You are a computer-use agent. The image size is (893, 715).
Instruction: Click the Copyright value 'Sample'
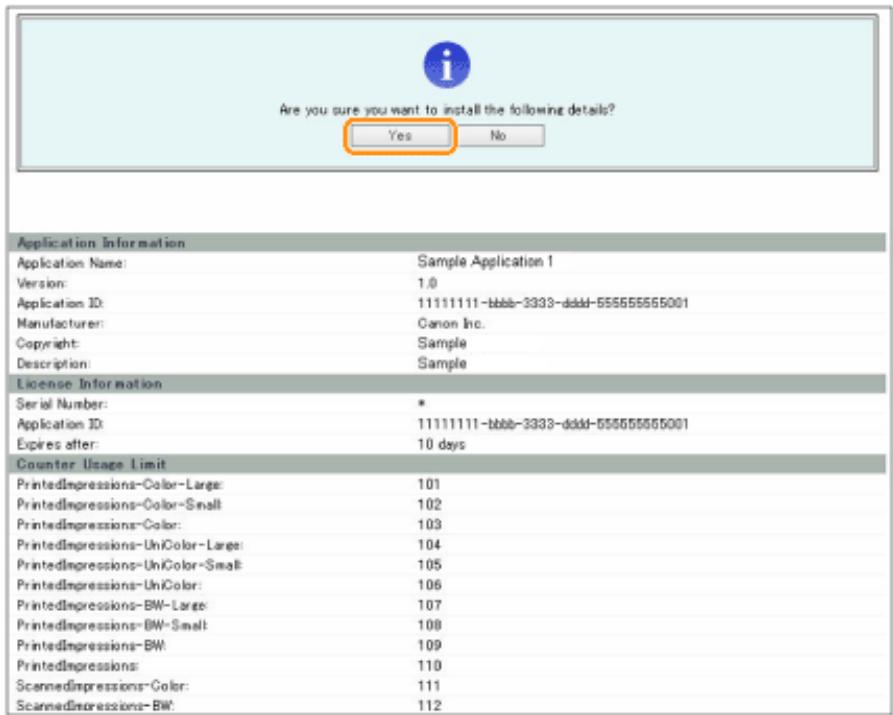point(442,343)
